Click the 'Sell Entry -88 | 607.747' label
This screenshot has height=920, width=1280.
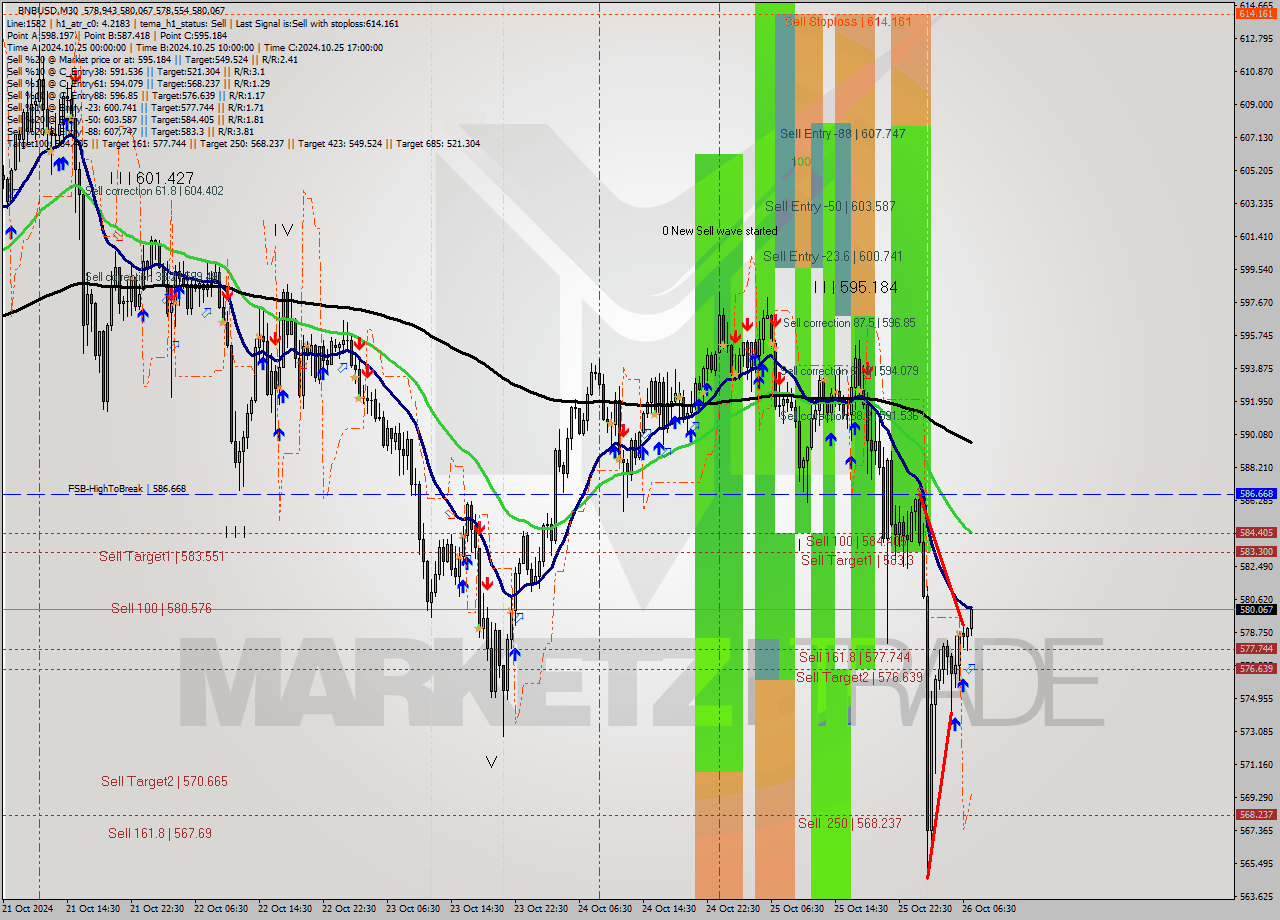(x=842, y=134)
